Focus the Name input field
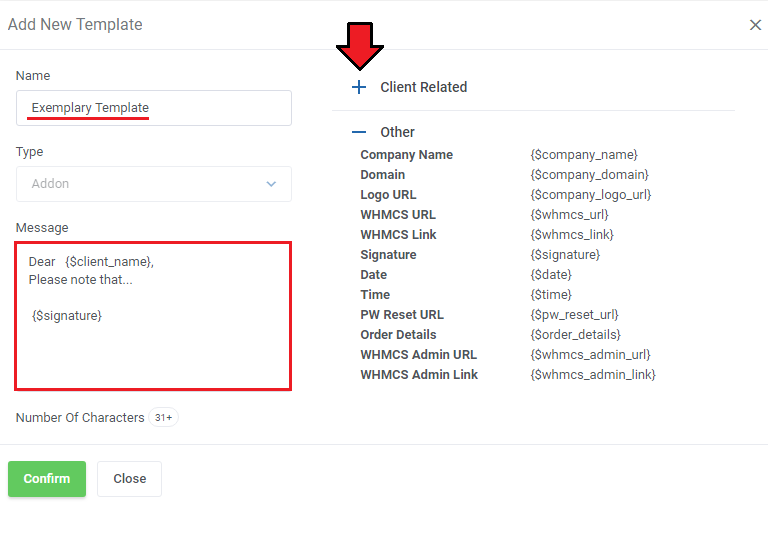The height and width of the screenshot is (544, 768). pyautogui.click(x=154, y=108)
